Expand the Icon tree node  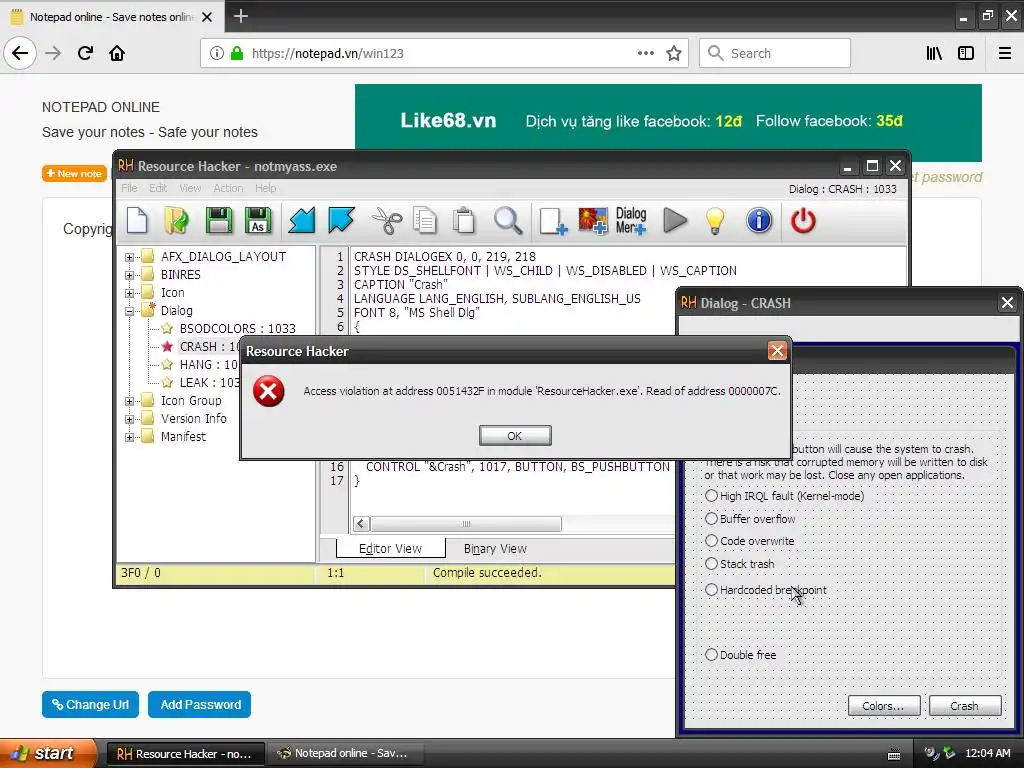129,293
